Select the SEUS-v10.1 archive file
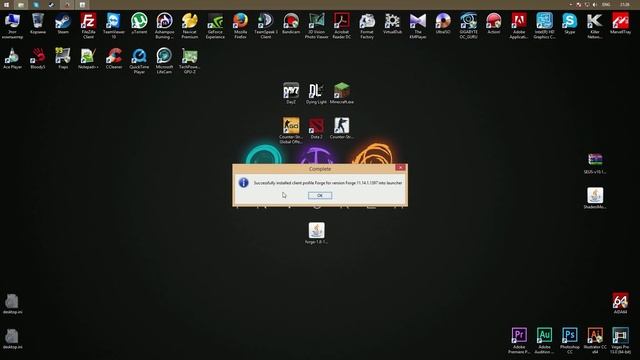 tap(595, 163)
